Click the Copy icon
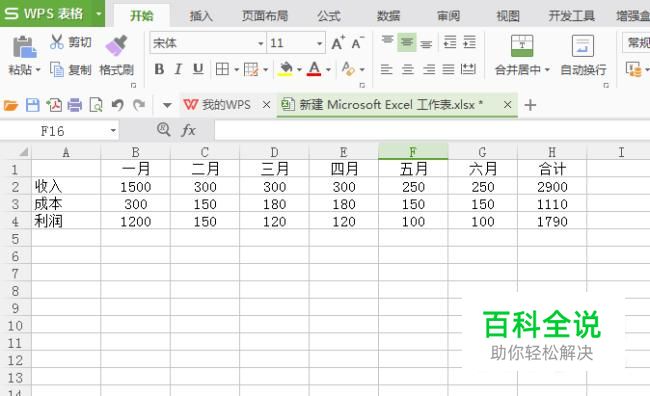The image size is (650, 396). click(x=57, y=69)
